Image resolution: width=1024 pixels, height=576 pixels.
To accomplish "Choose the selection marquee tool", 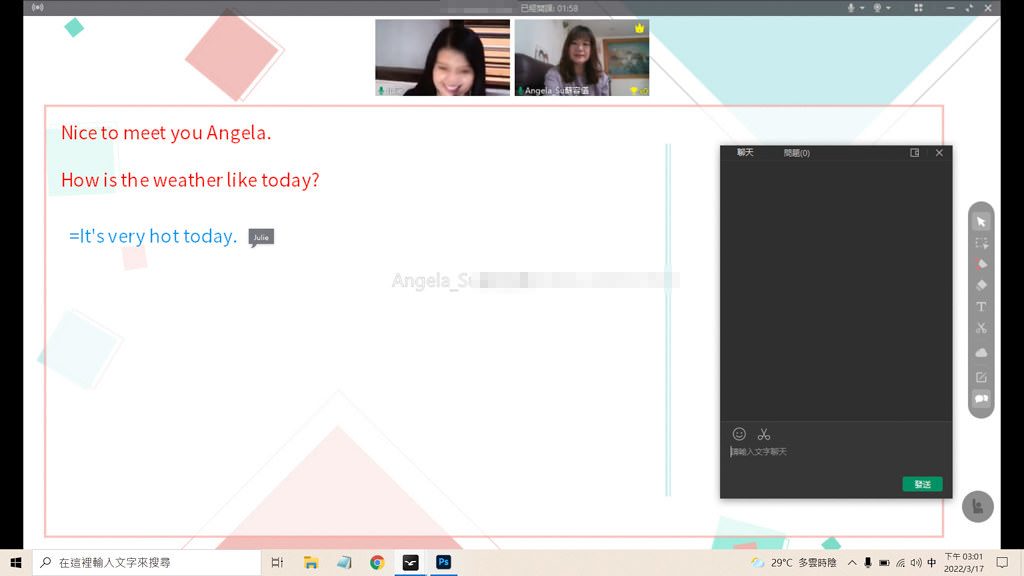I will [x=981, y=244].
